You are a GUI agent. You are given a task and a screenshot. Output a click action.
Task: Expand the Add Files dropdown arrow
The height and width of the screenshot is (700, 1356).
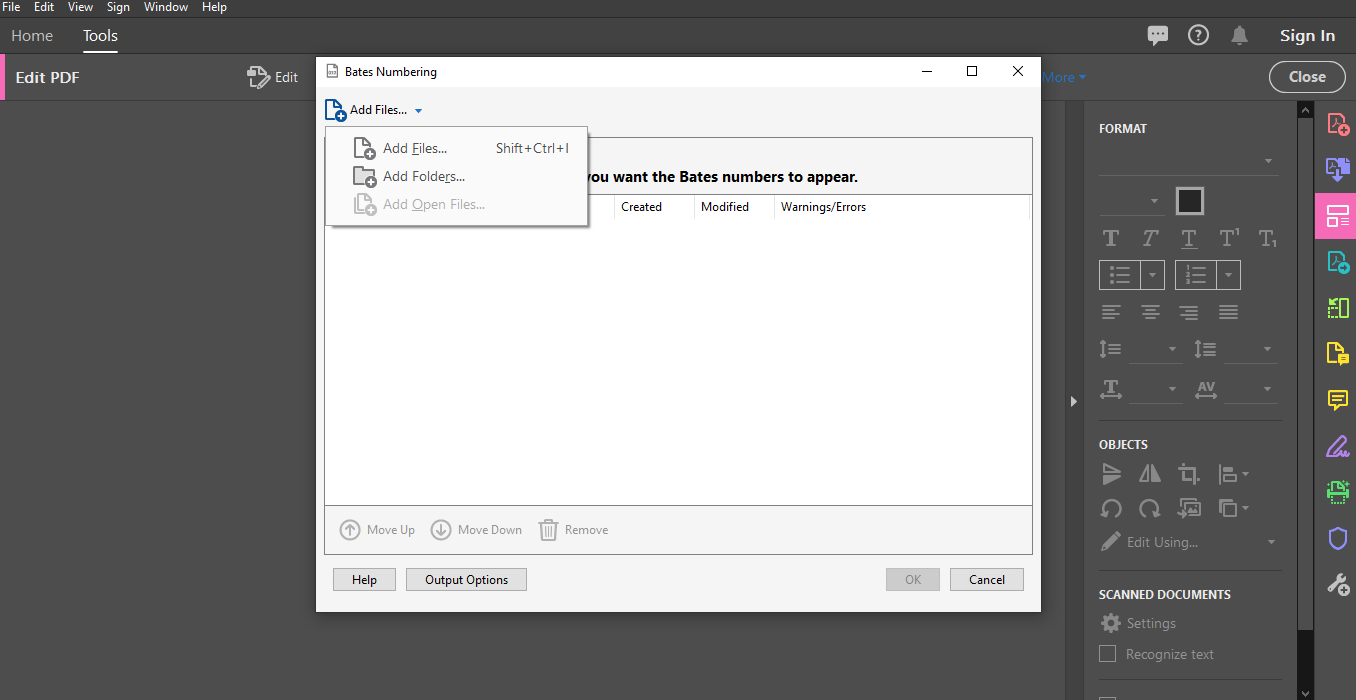pyautogui.click(x=419, y=111)
